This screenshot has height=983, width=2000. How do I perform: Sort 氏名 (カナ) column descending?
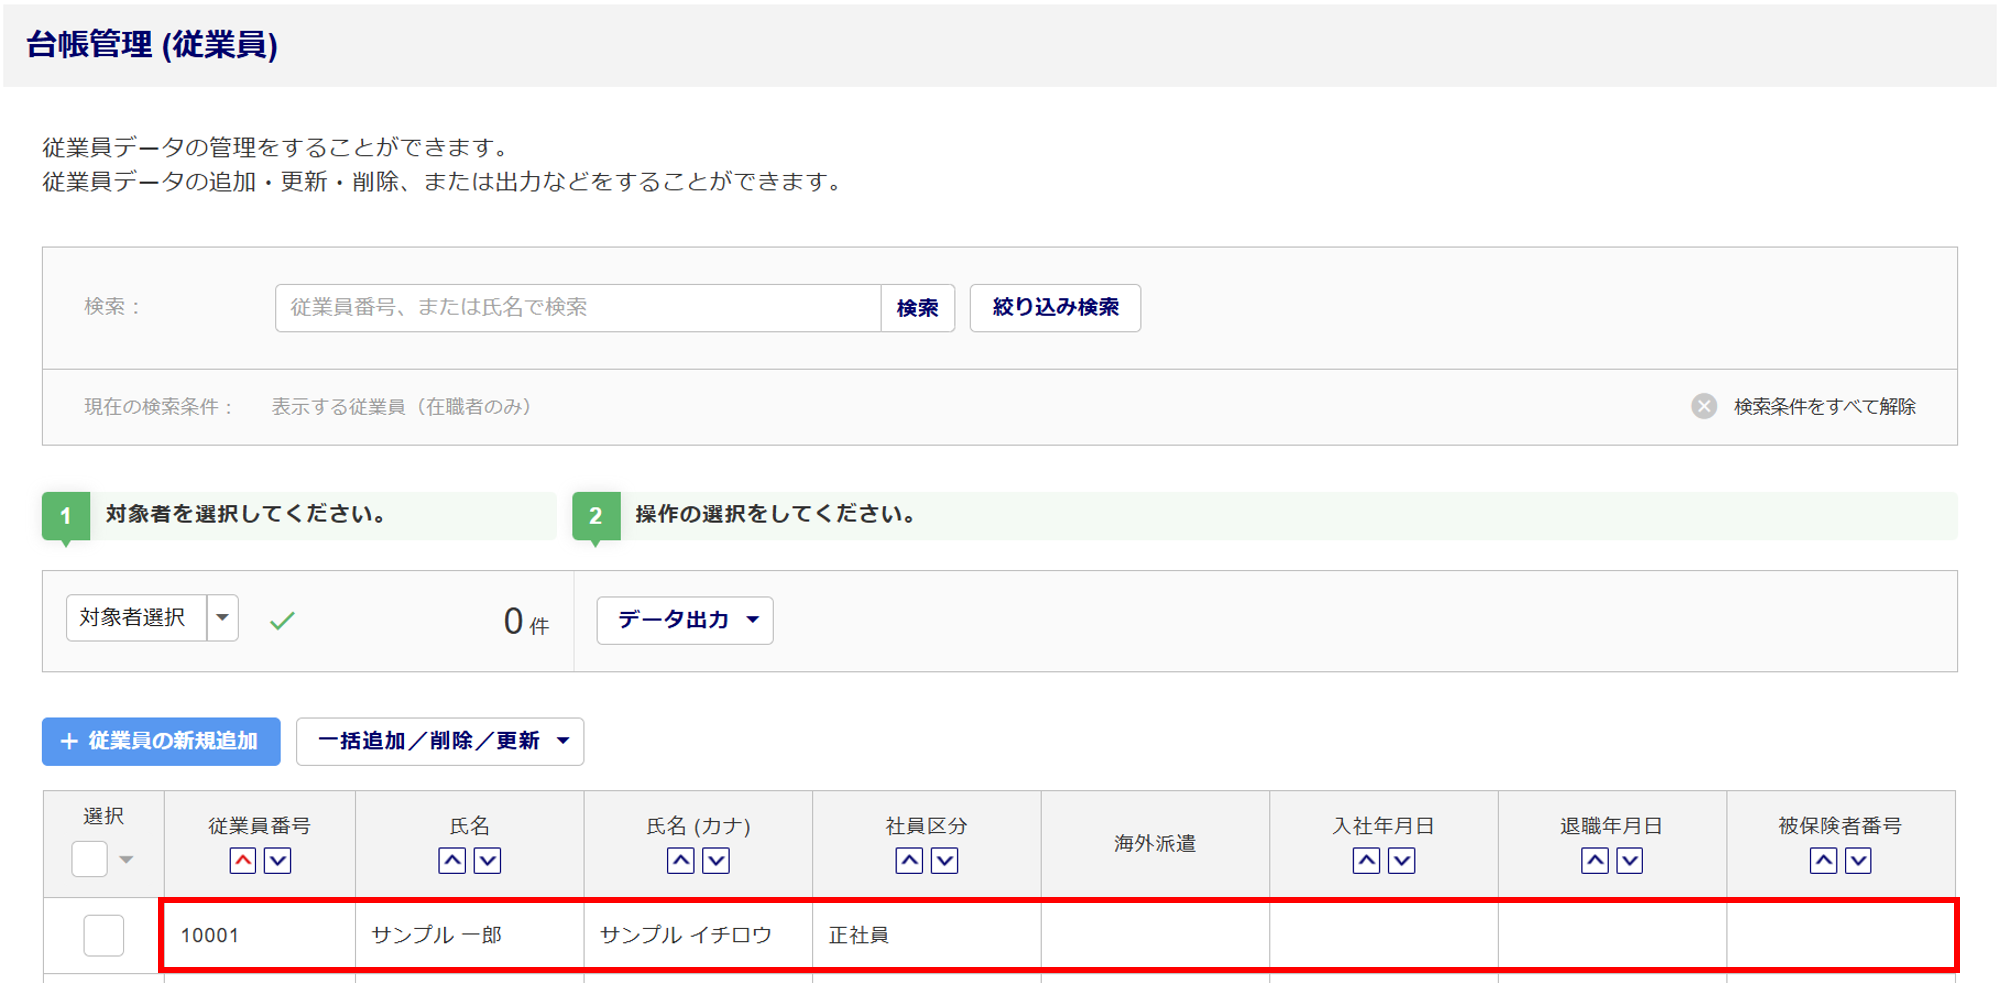coord(716,860)
